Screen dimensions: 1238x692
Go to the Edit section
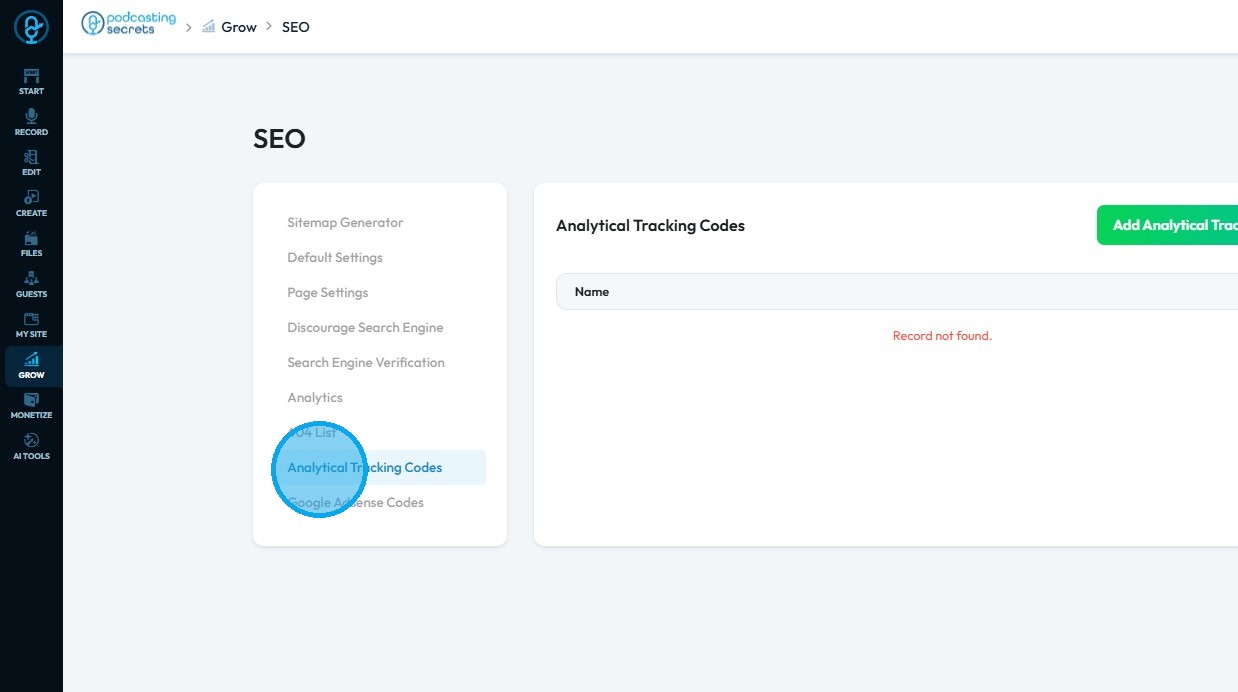click(x=31, y=162)
